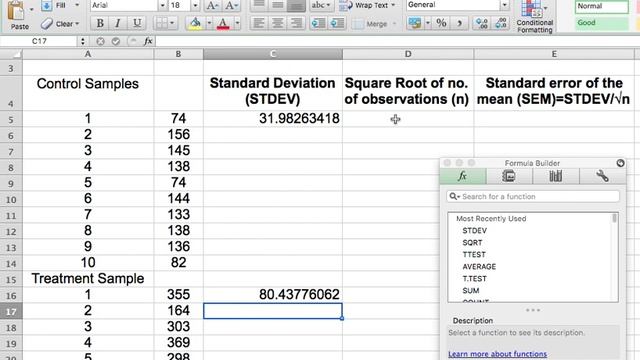This screenshot has height=360, width=640.
Task: Increase decimal places
Action: 482,23
